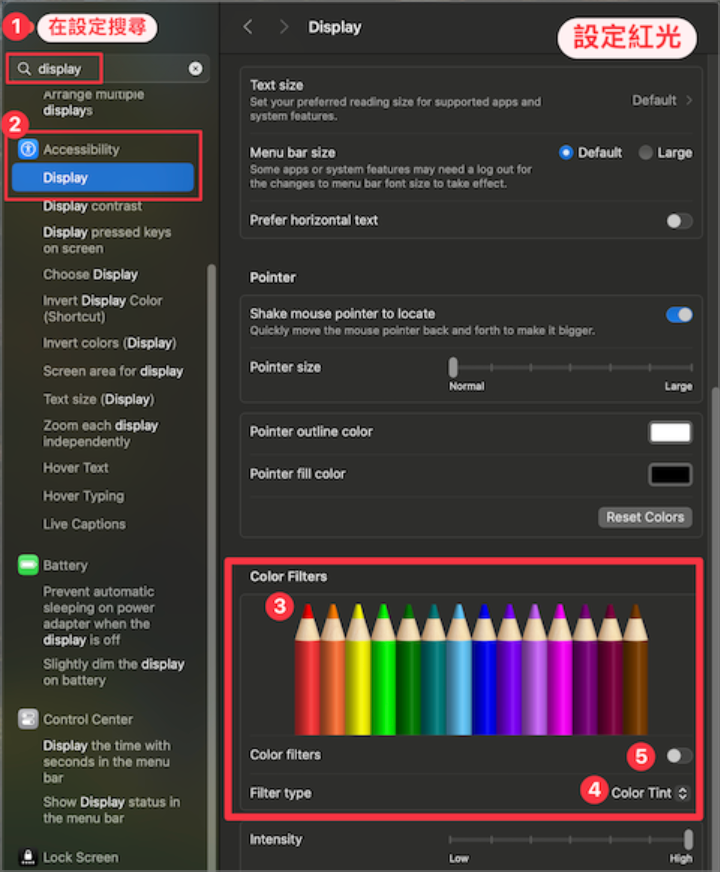This screenshot has width=720, height=872.
Task: Open Live Captions search result
Action: tap(84, 524)
